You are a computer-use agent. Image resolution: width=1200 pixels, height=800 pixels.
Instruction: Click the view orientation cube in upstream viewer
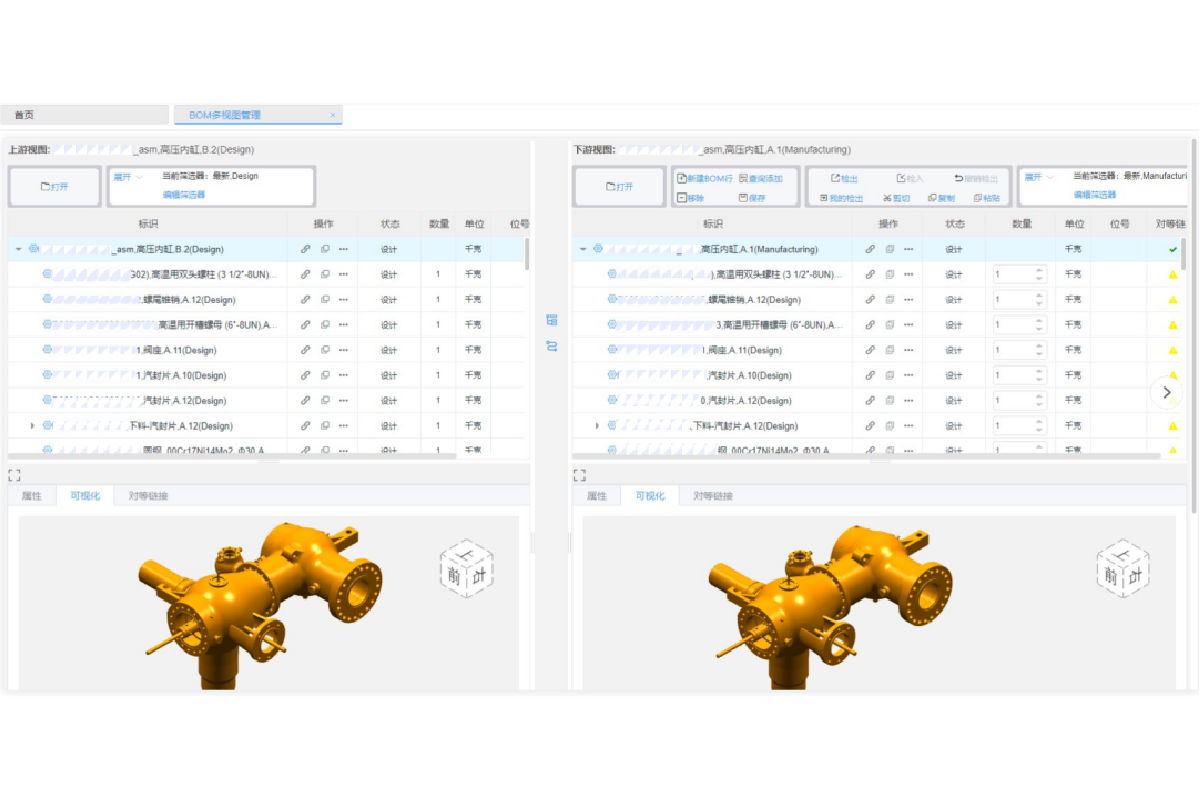(x=466, y=571)
